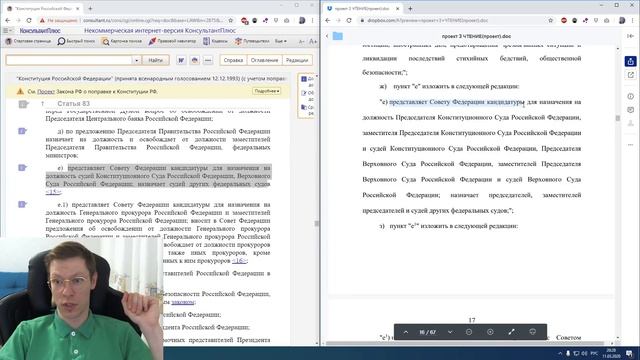Expand the search field history dropdown arrow
Viewport: 640px width, 360px height.
point(136,60)
